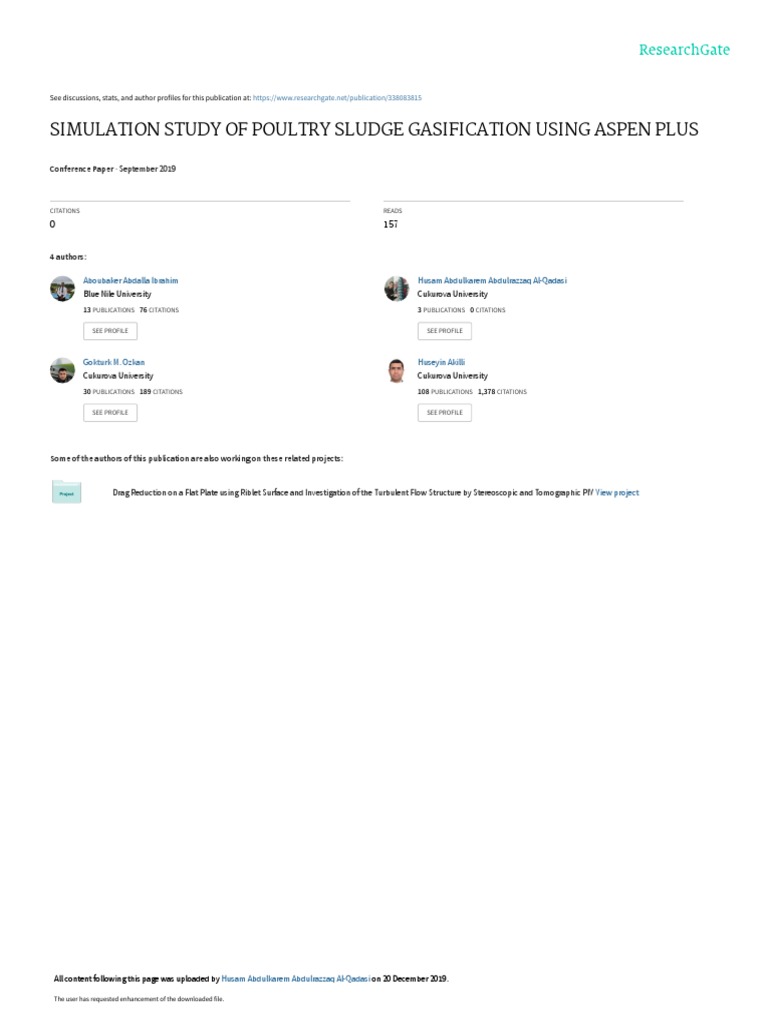Open Huseyin Akilli author name link
The width and height of the screenshot is (768, 1024).
click(441, 362)
